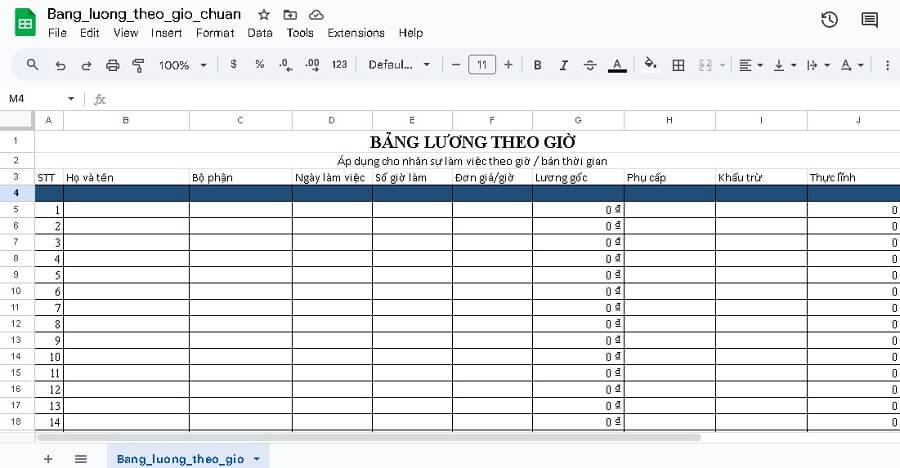900x468 pixels.
Task: Select the 'Khấu trừ' header cell
Action: 761,177
